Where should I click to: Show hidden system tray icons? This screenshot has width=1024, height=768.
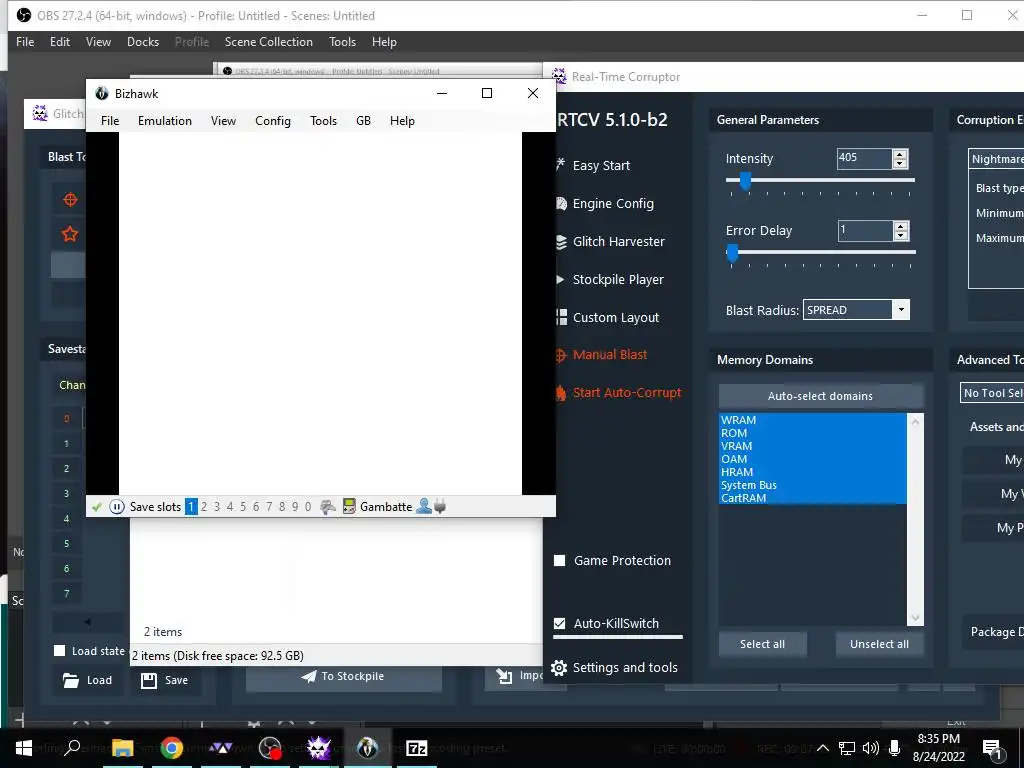[x=823, y=748]
